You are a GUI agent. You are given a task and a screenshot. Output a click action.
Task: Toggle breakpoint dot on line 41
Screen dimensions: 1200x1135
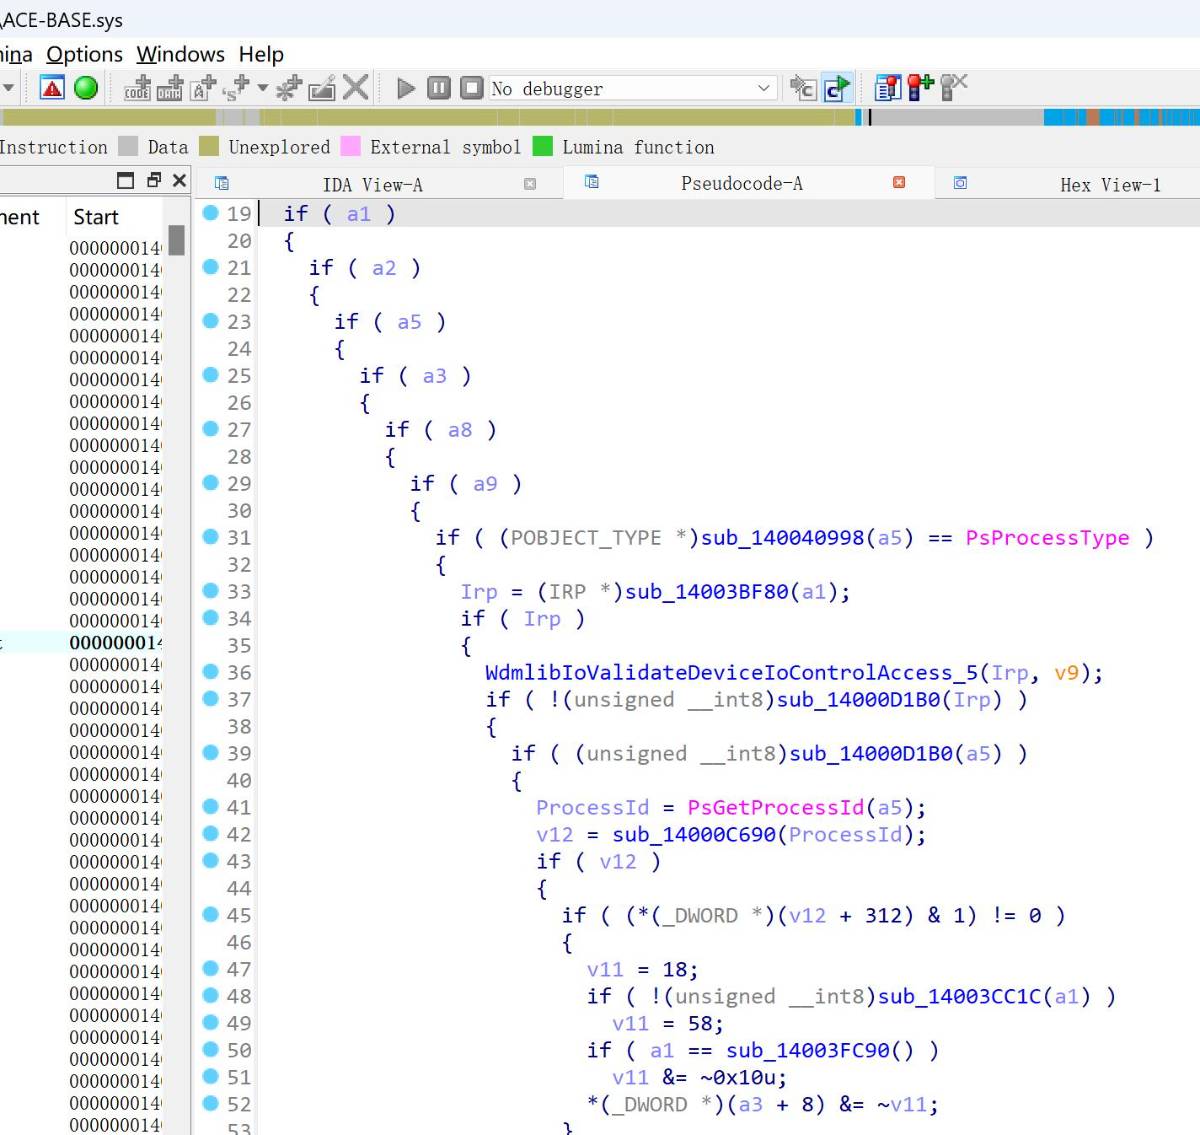click(x=210, y=806)
